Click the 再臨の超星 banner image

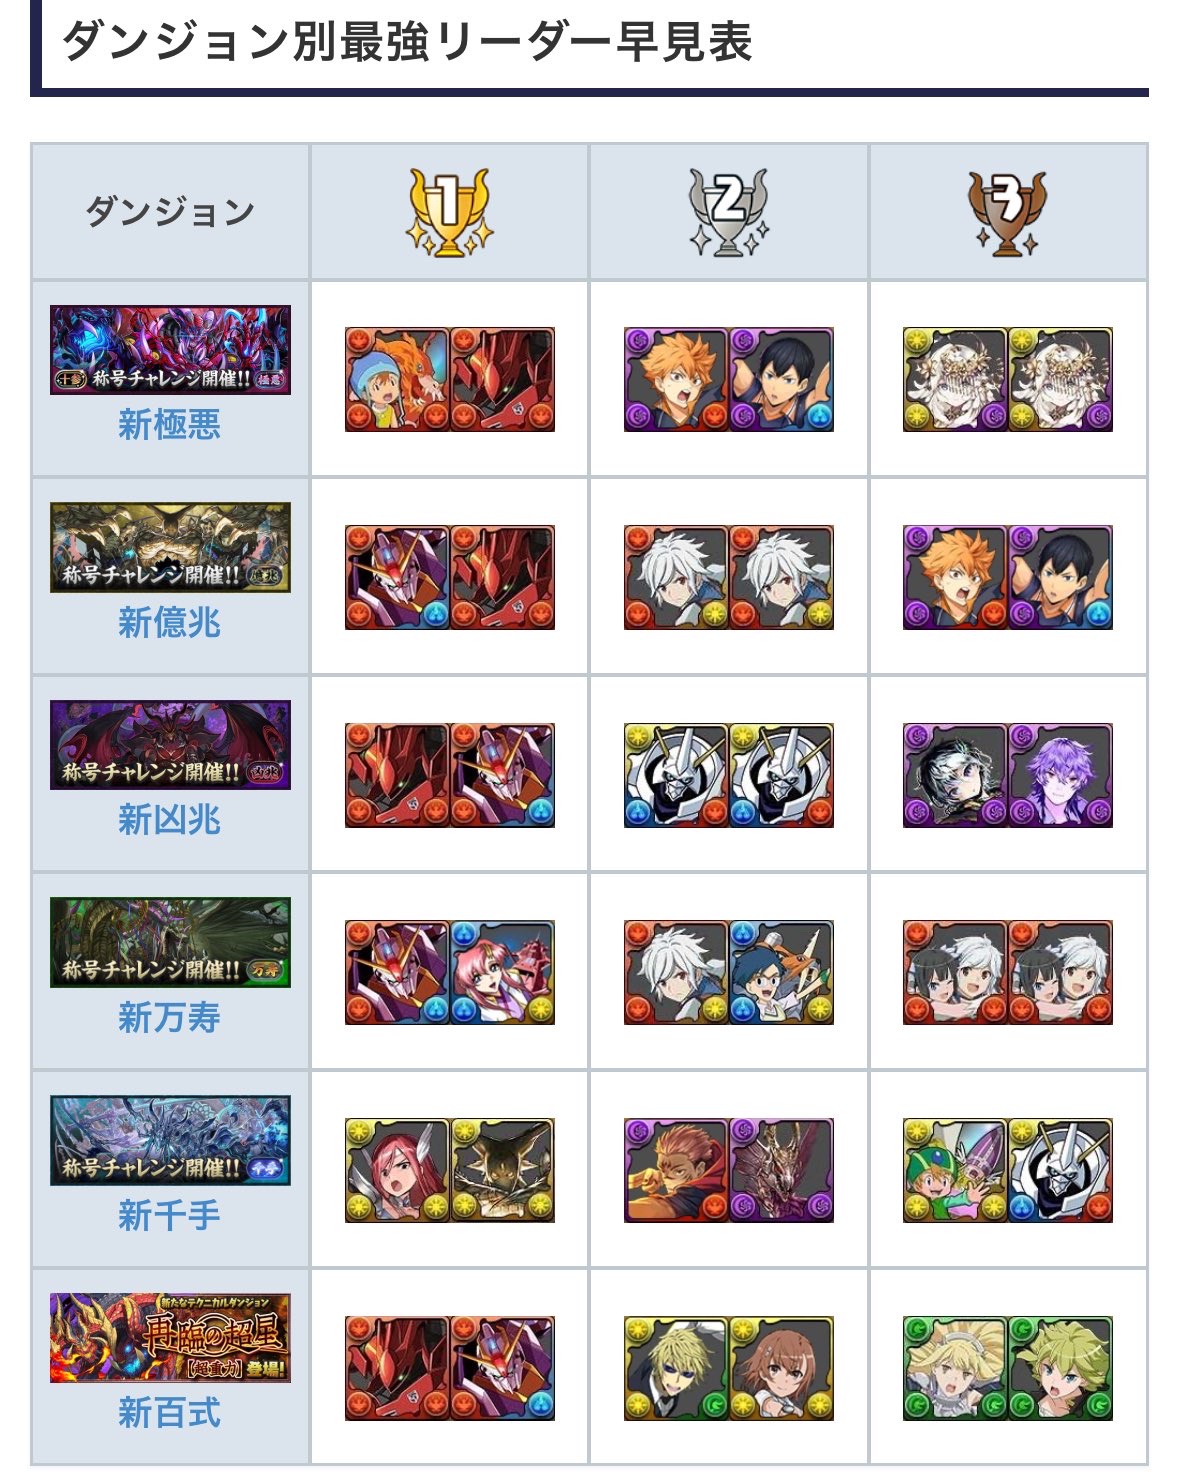pos(170,1338)
